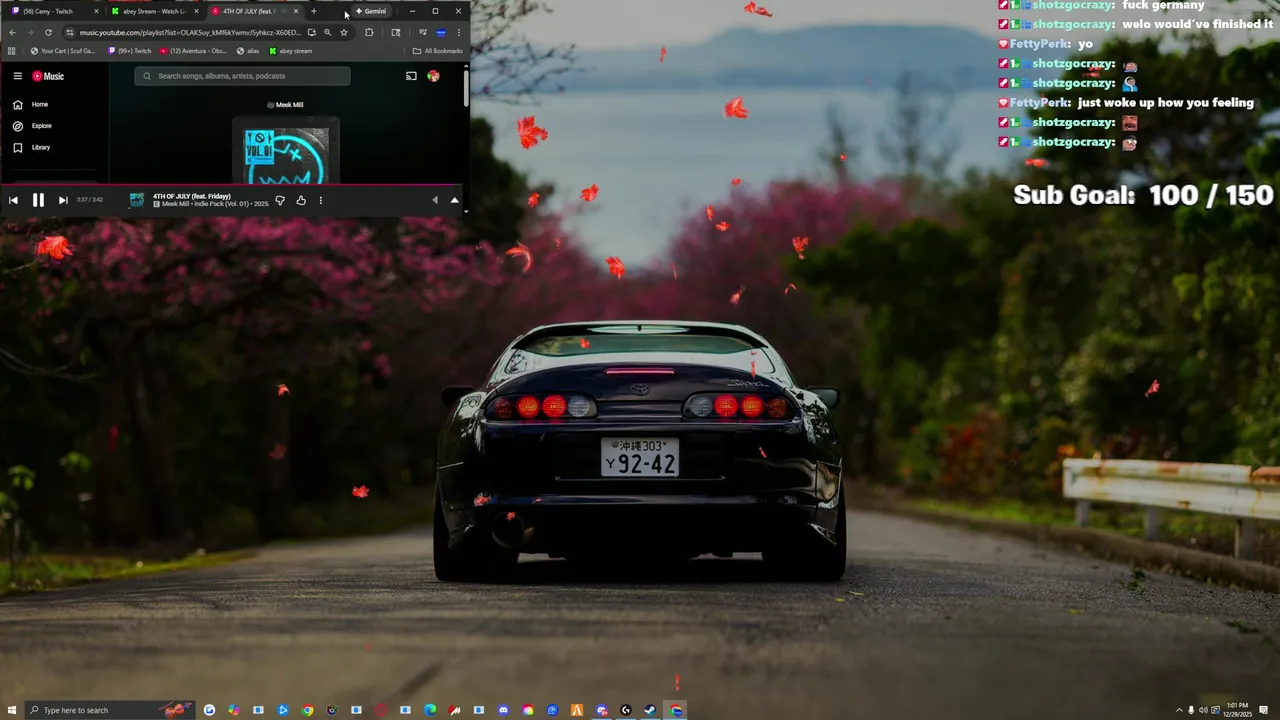The height and width of the screenshot is (720, 1280).
Task: Click the taskbar Type here to search box
Action: (109, 710)
